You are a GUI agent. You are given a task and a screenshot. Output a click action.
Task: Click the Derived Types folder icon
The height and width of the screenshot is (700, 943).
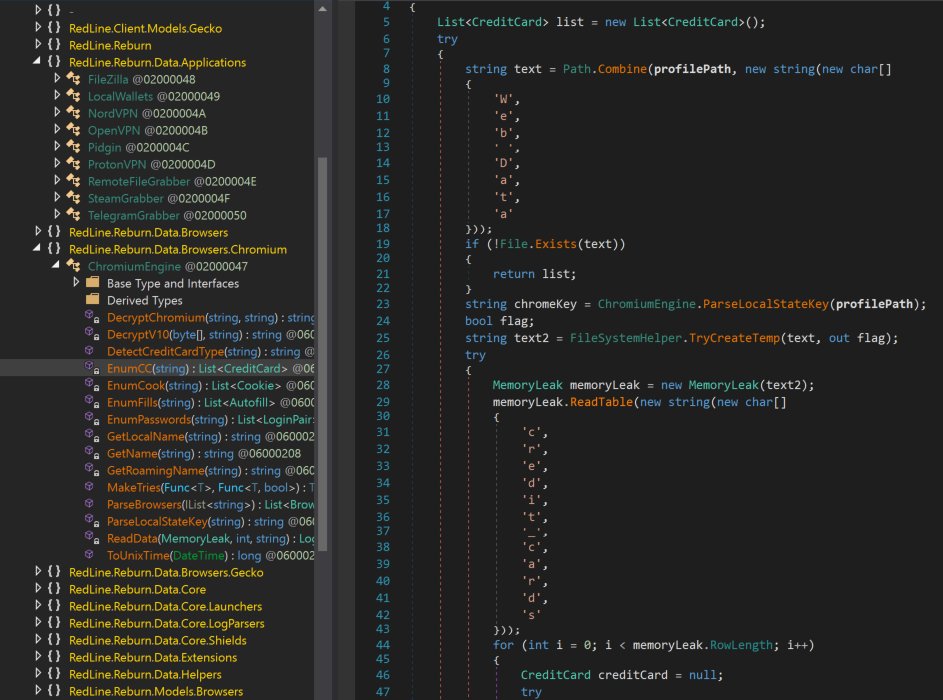(x=93, y=299)
